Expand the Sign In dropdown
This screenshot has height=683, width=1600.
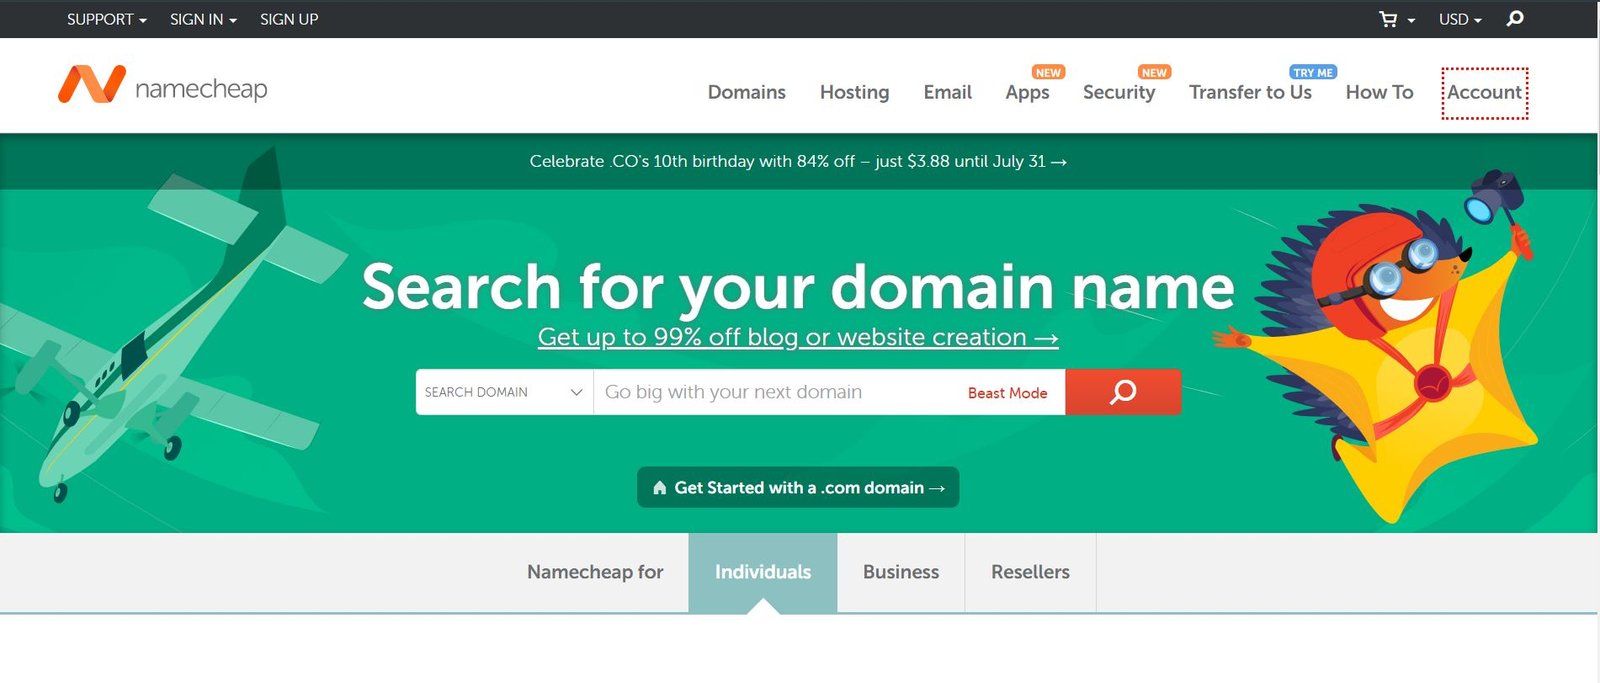click(x=203, y=19)
